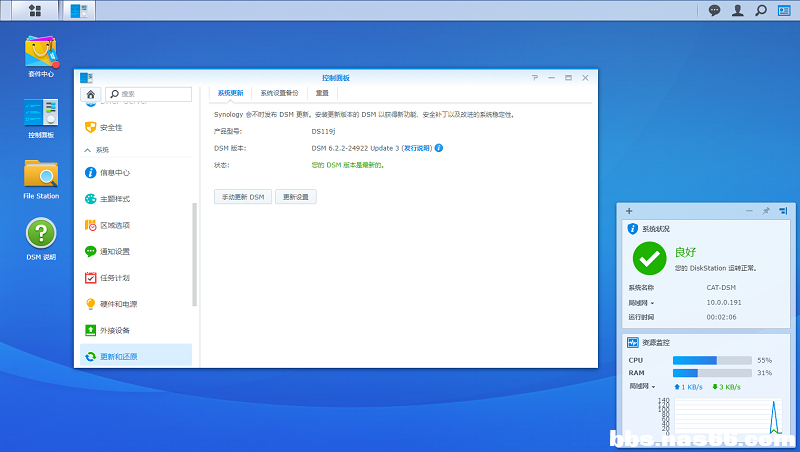Click the Resource Monitor (资源监控) widget icon

coord(633,342)
